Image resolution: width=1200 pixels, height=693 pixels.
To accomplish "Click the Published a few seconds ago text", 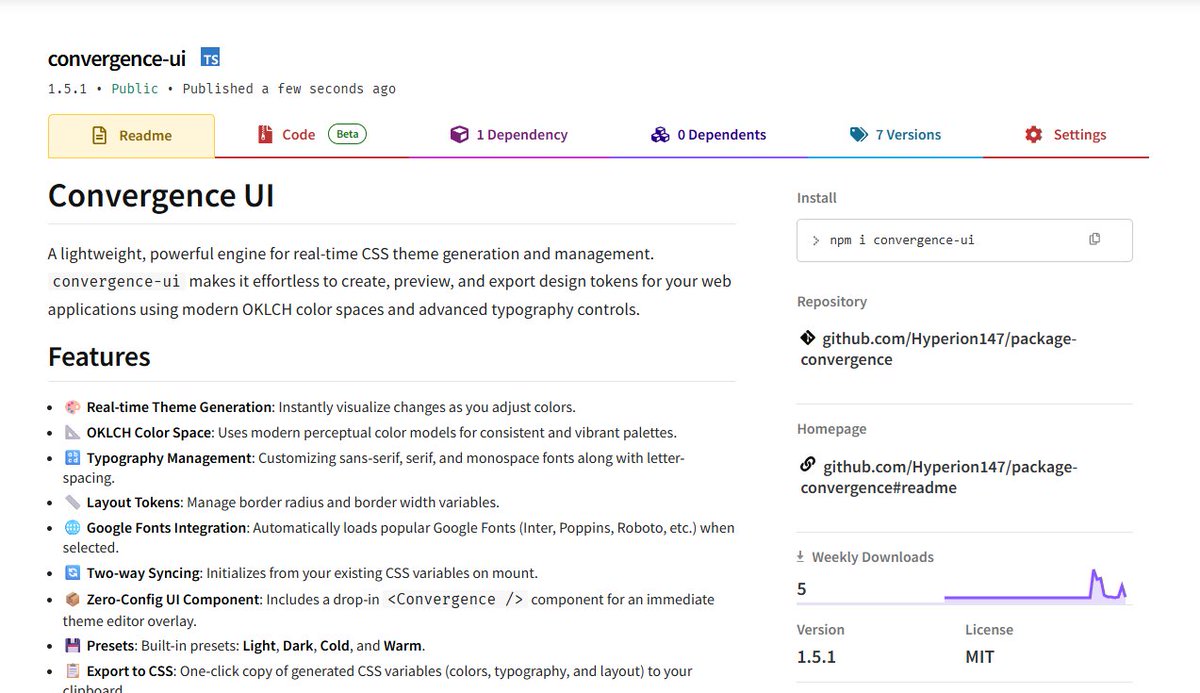I will point(289,89).
